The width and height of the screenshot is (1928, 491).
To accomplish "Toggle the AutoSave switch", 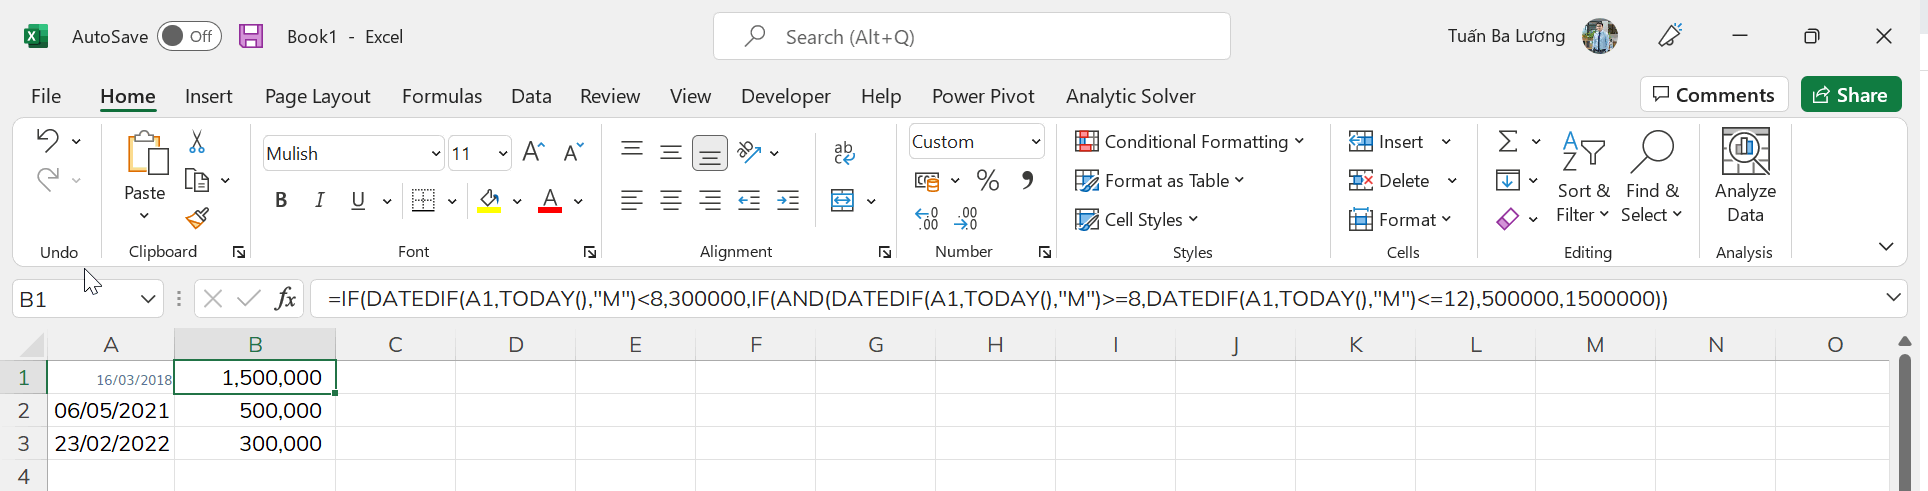I will 189,36.
